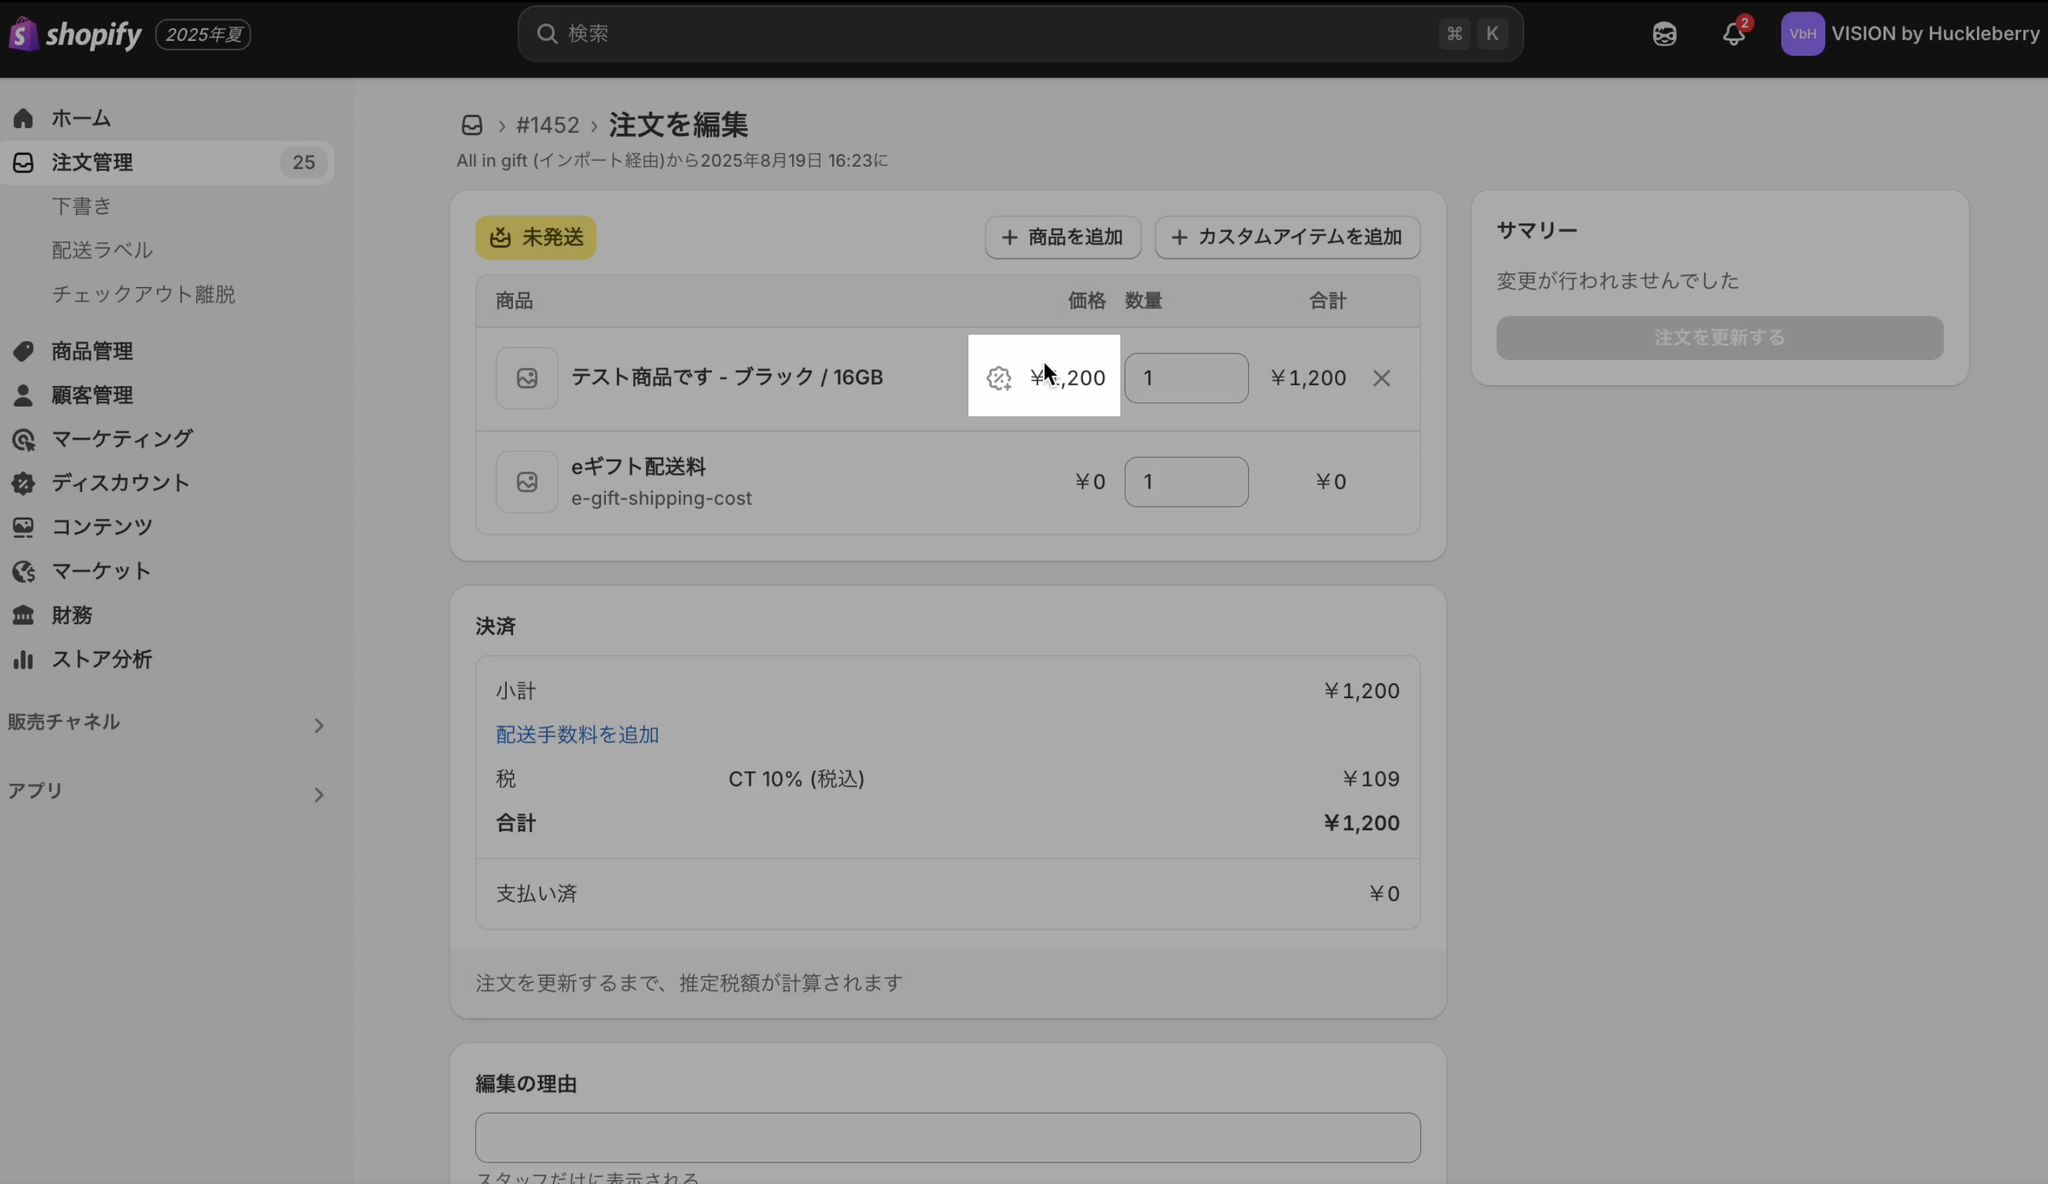Image resolution: width=2048 pixels, height=1184 pixels.
Task: Click 配送手数料を追加 link
Action: [577, 735]
